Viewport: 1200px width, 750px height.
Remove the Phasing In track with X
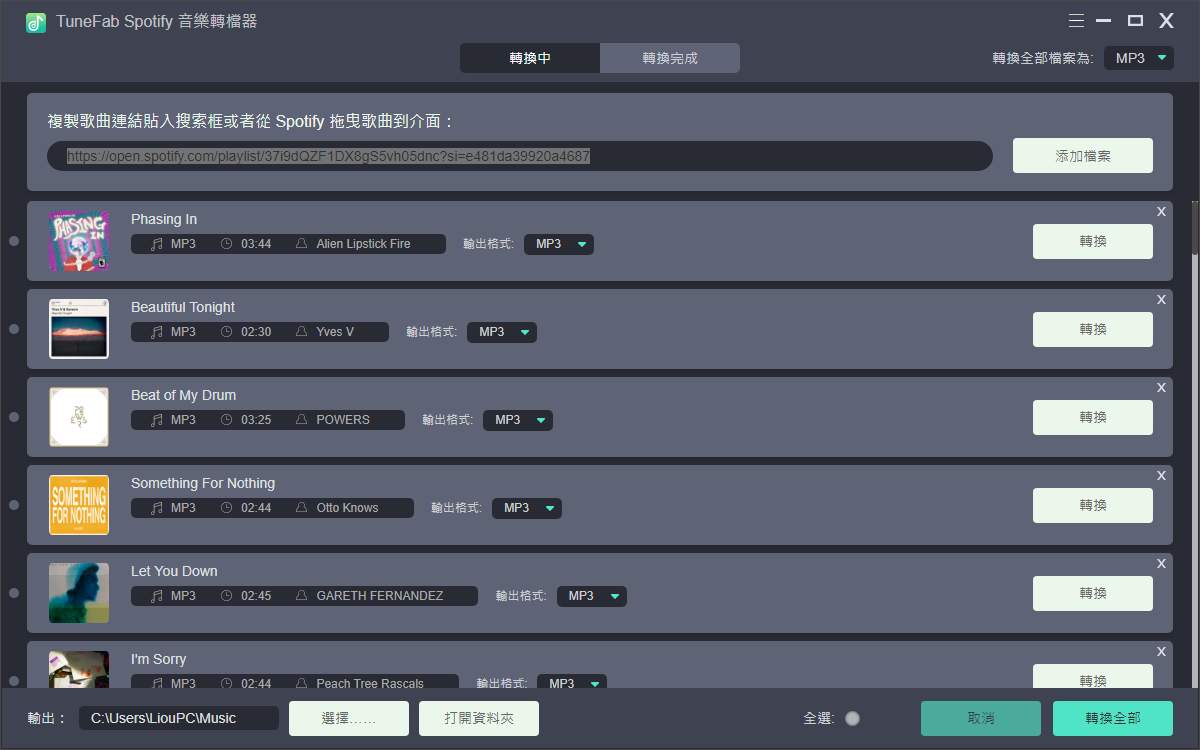[1161, 212]
